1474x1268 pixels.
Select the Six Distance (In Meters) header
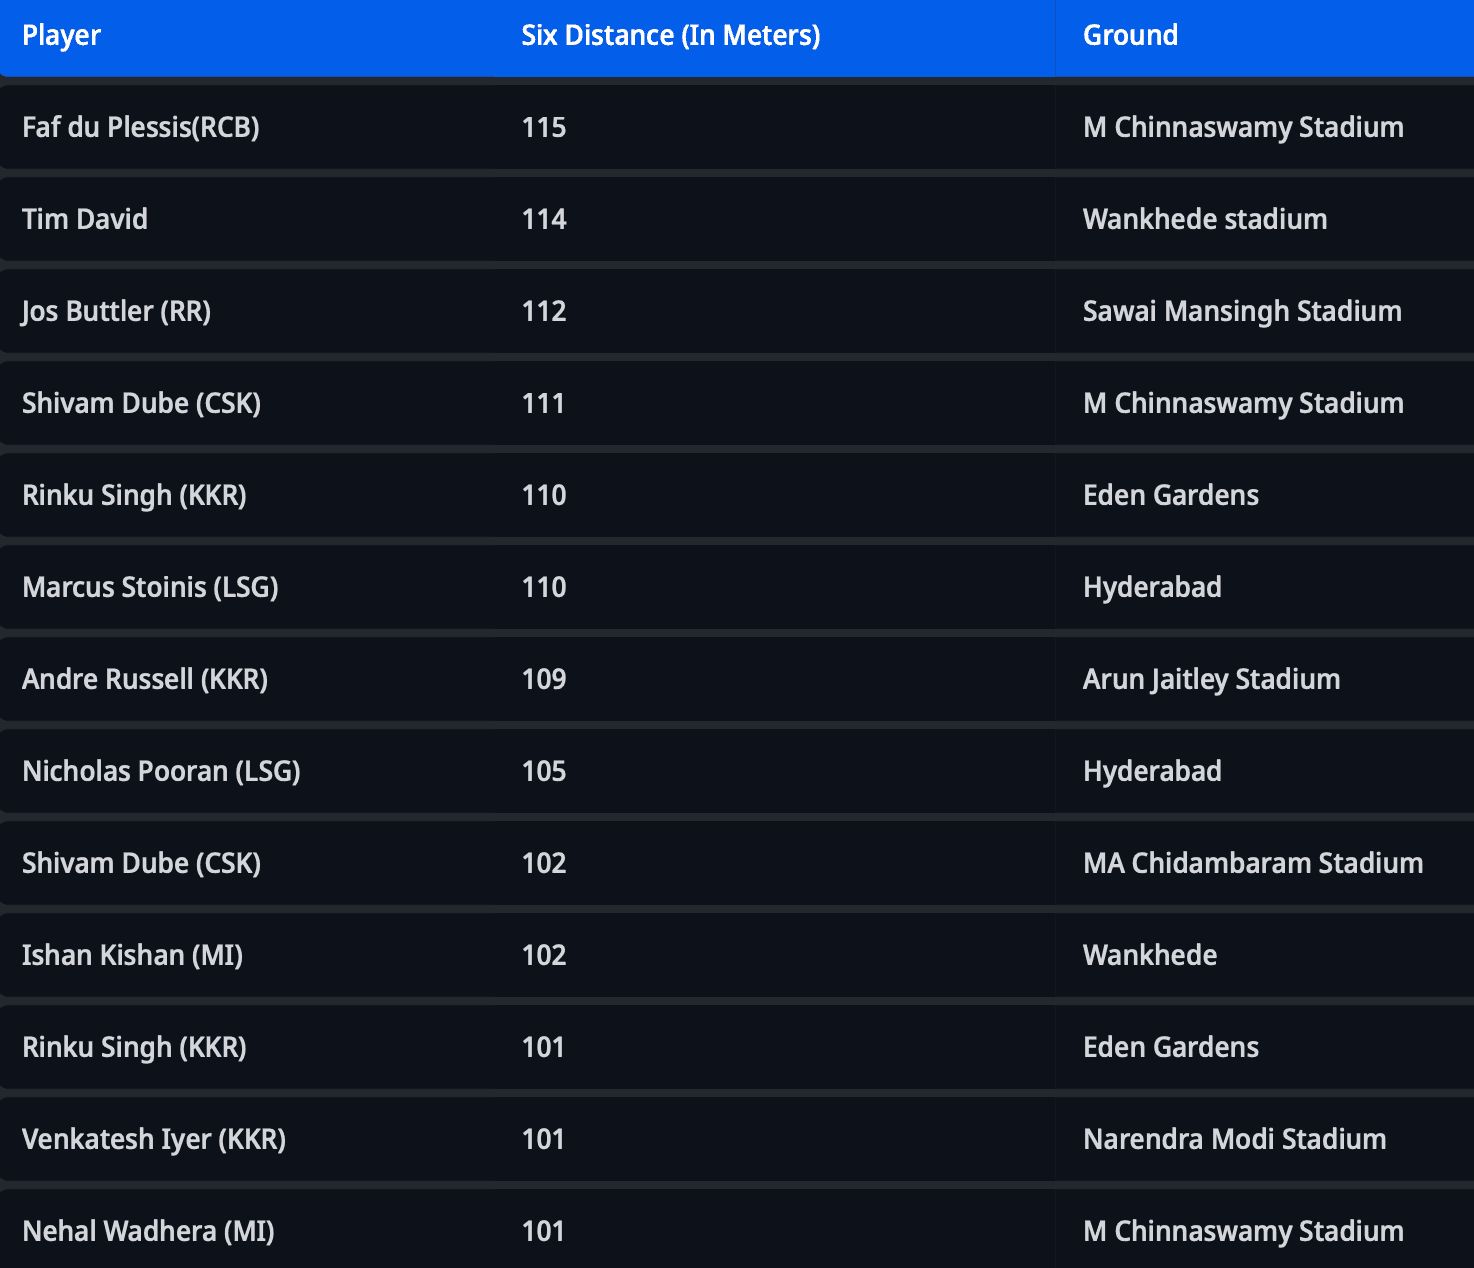[x=671, y=36]
